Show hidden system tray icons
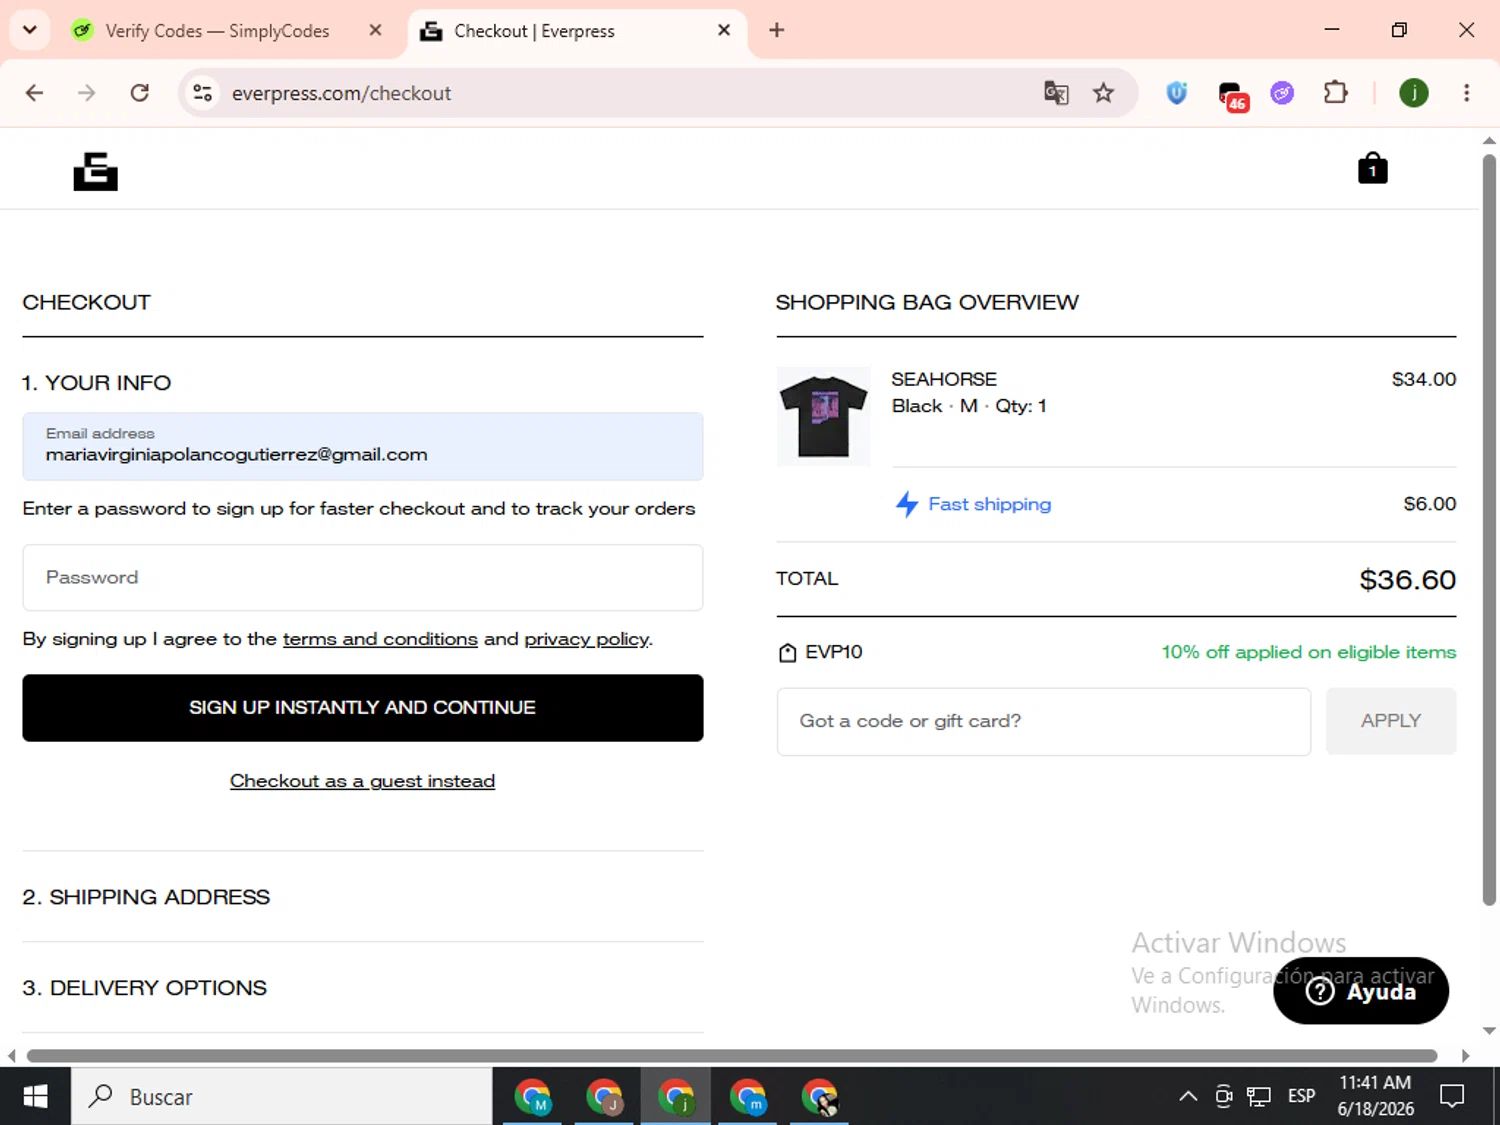Viewport: 1500px width, 1125px height. tap(1188, 1096)
